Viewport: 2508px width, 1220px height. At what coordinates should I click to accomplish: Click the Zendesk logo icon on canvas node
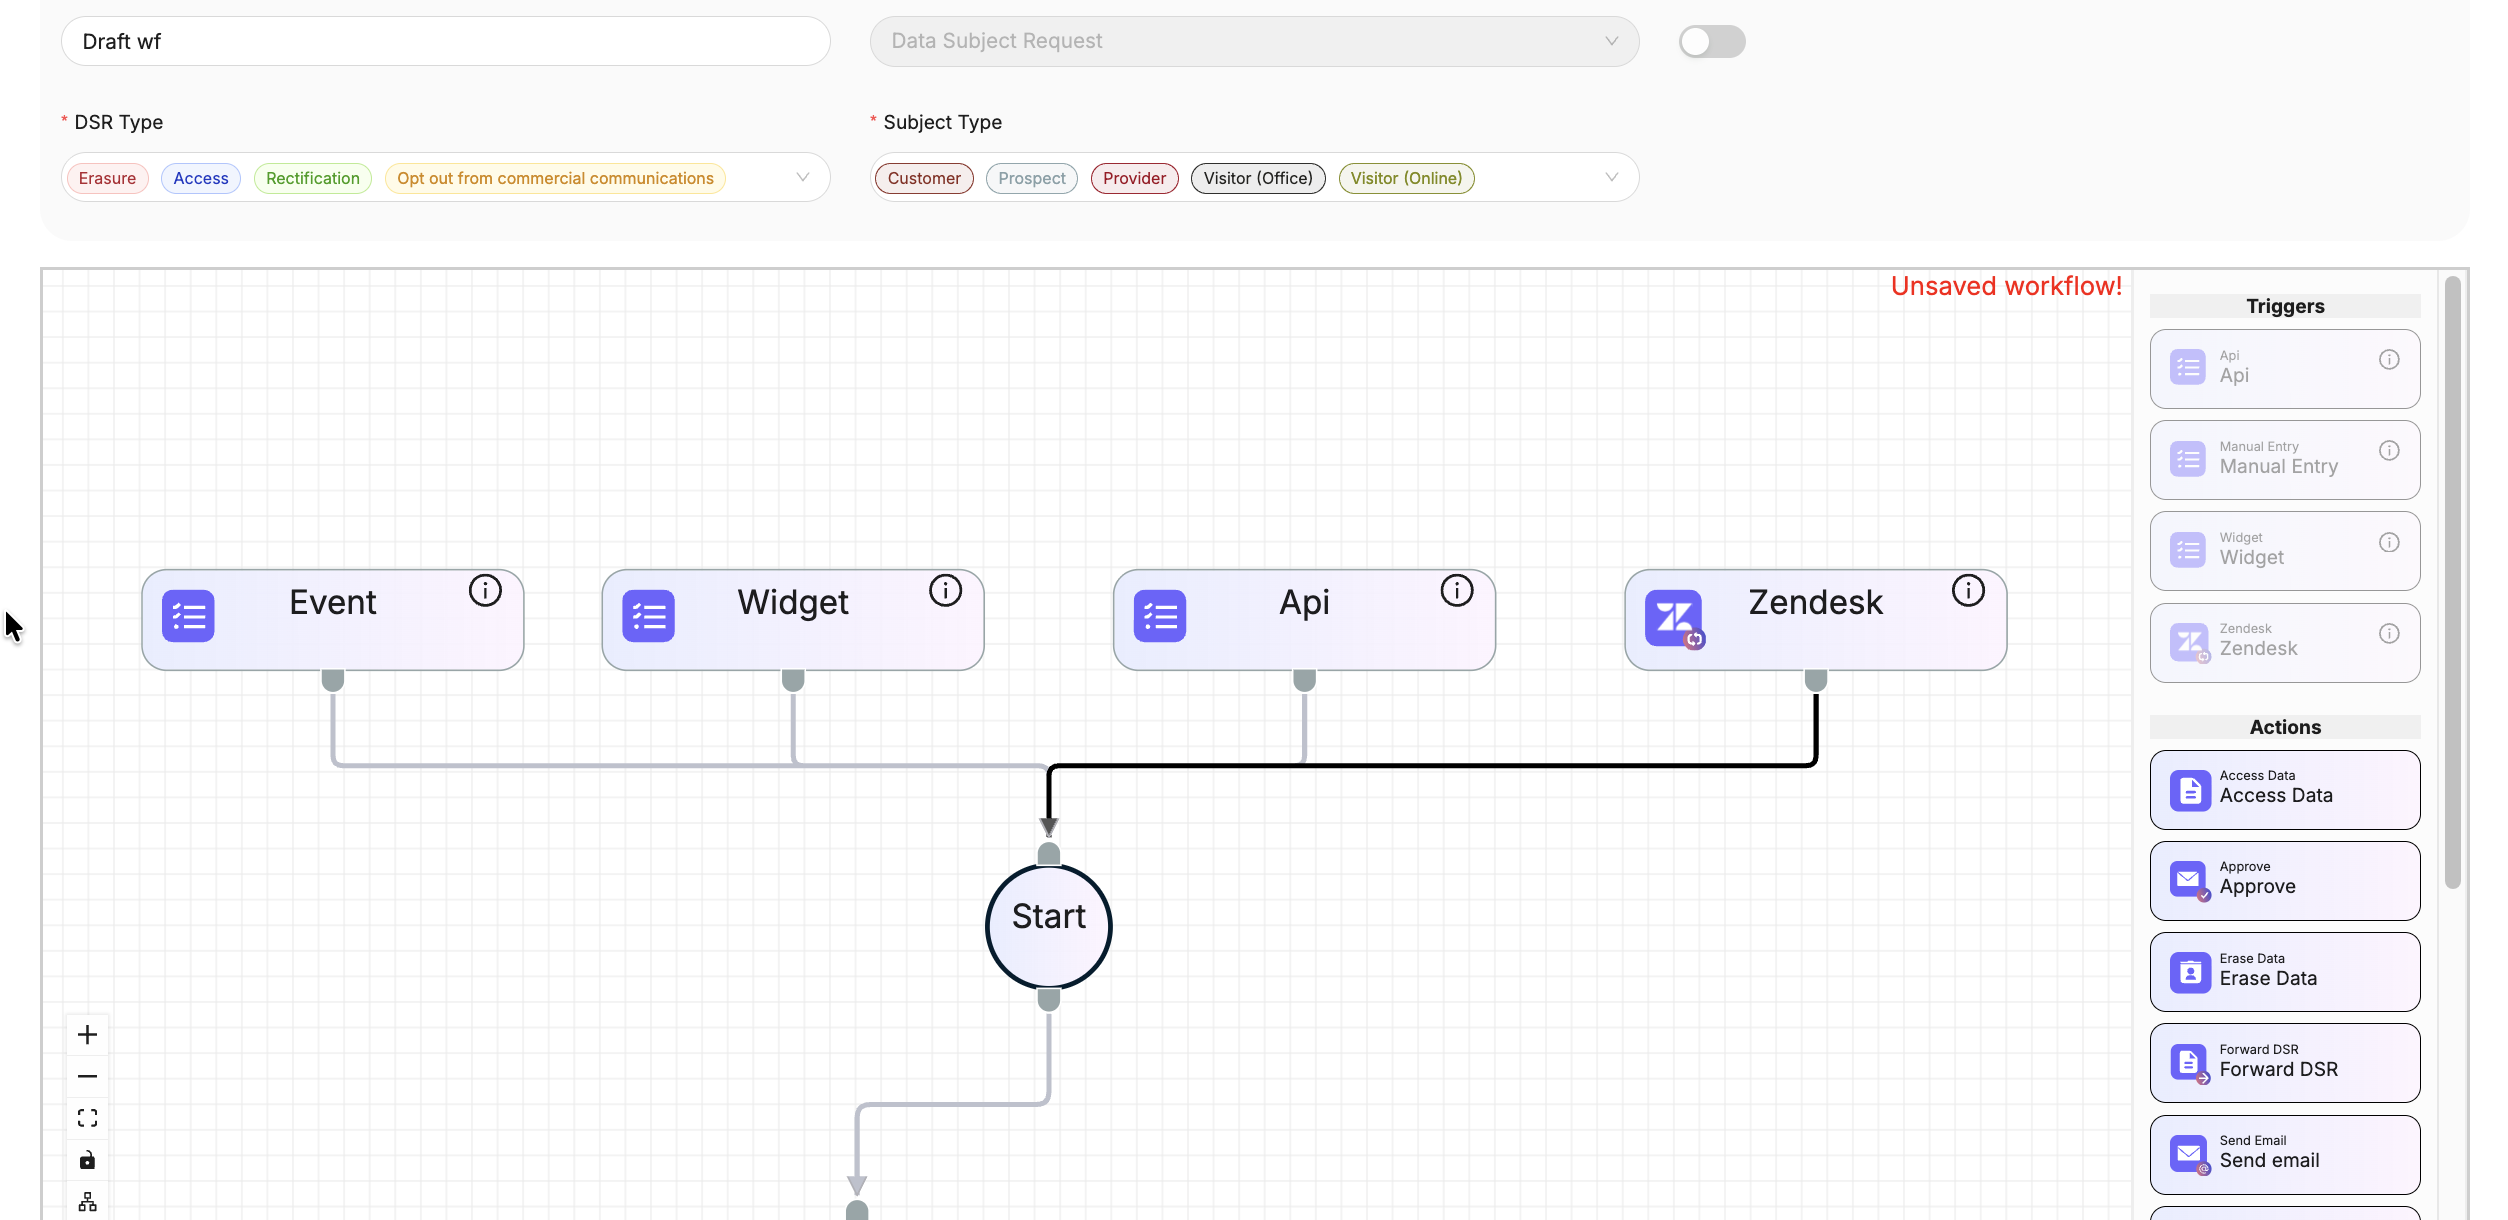1673,618
